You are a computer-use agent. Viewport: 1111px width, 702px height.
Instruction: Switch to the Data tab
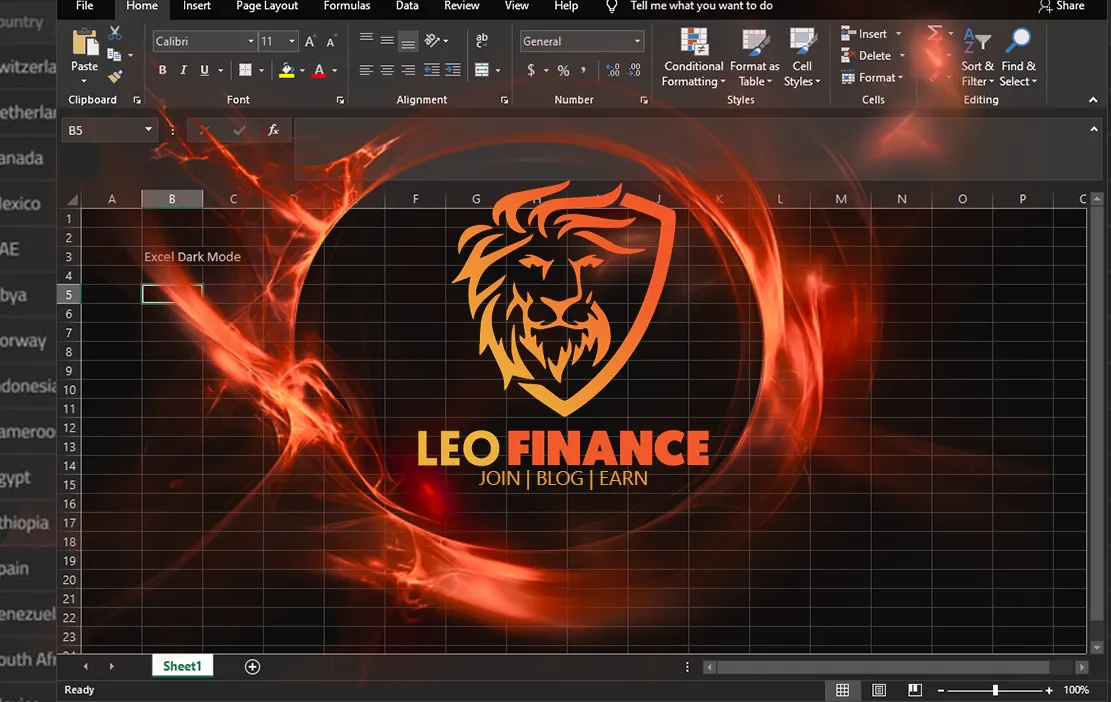[x=407, y=6]
